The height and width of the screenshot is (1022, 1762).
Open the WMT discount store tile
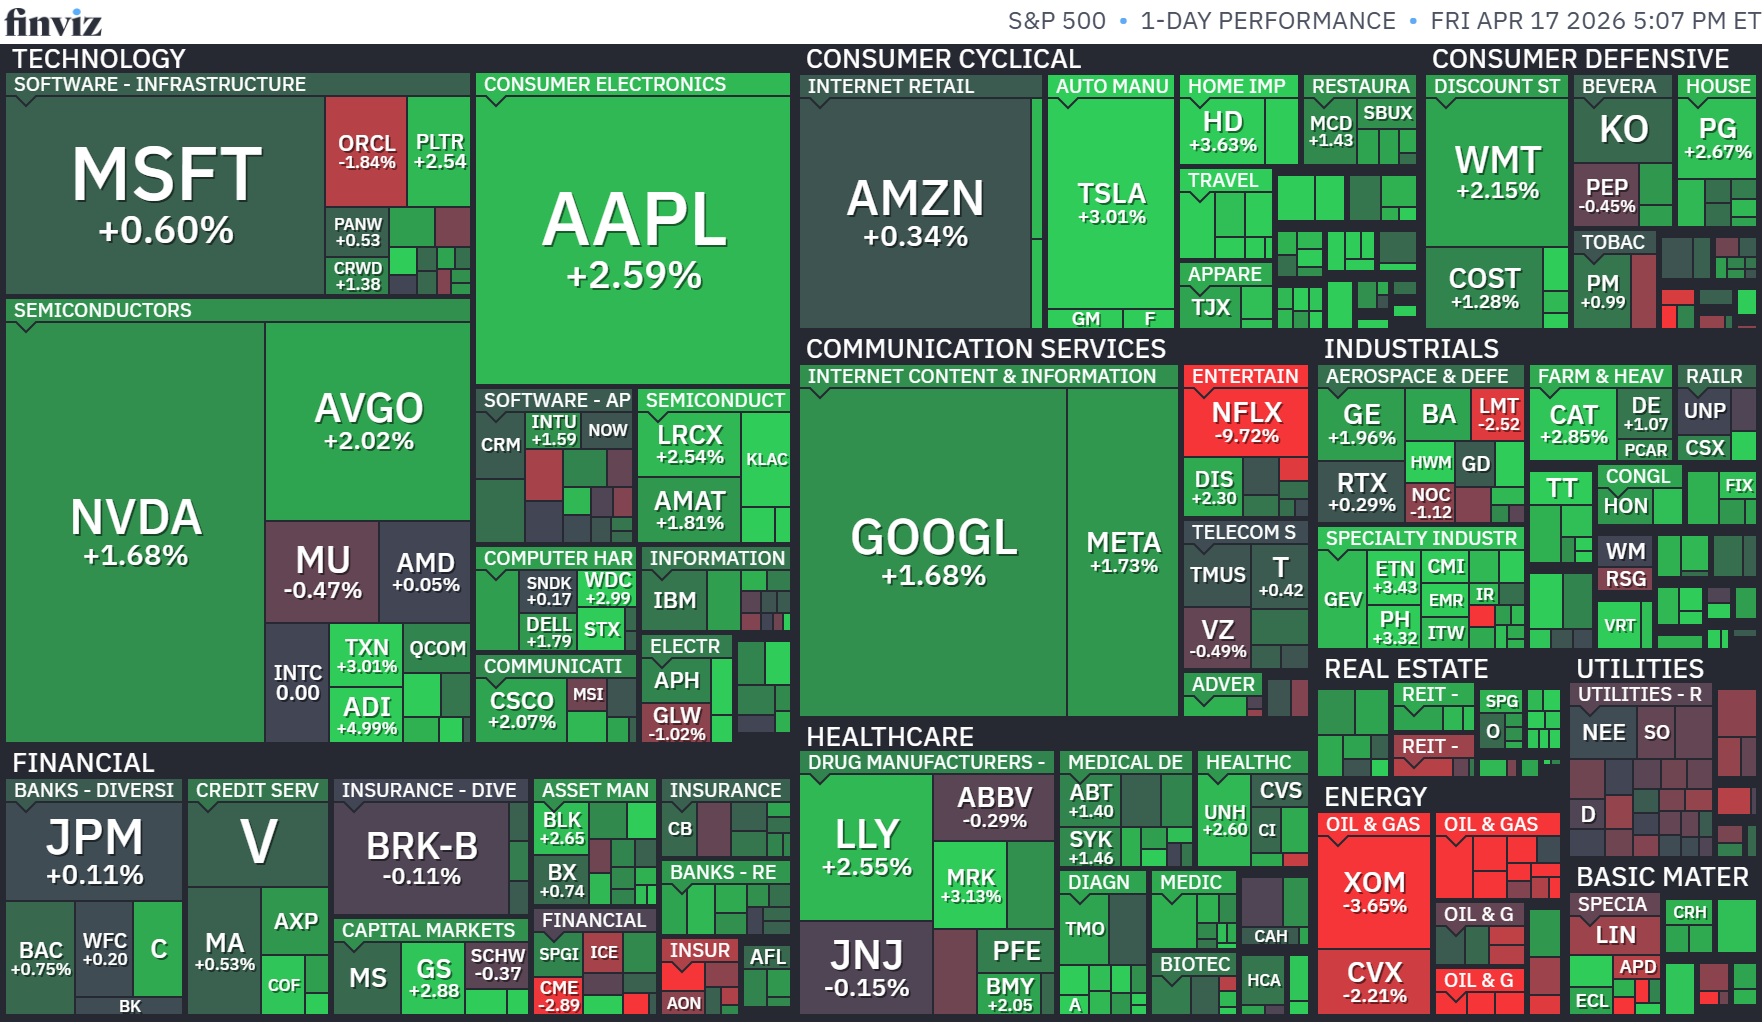1497,170
